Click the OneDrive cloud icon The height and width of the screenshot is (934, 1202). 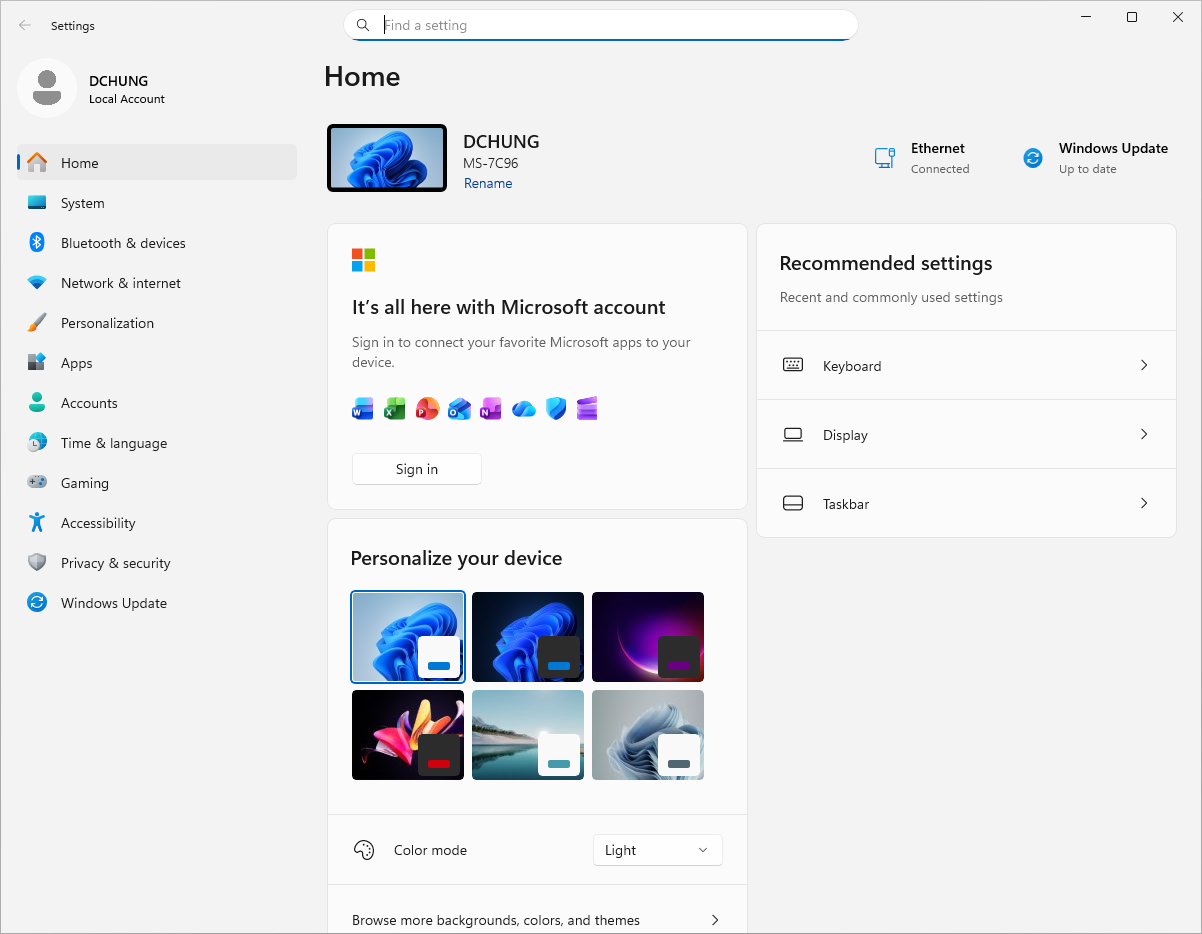(524, 408)
